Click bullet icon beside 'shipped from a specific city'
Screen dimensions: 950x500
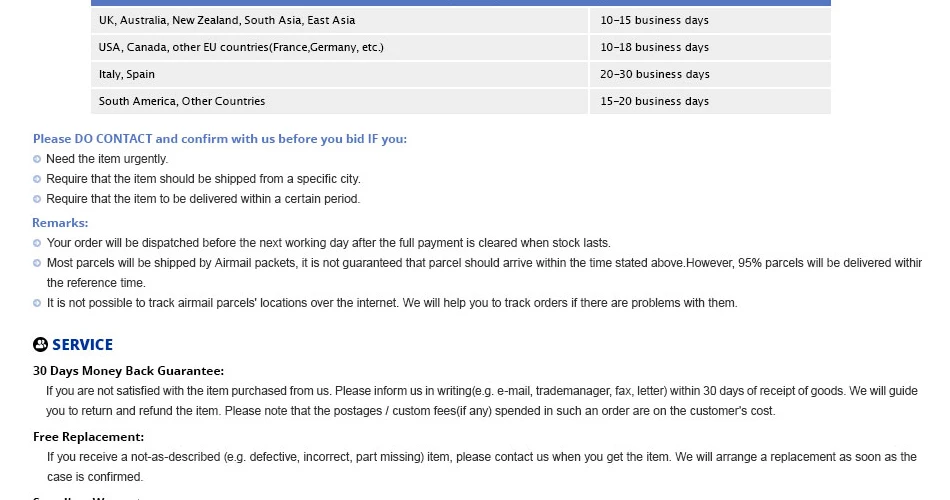pyautogui.click(x=37, y=179)
